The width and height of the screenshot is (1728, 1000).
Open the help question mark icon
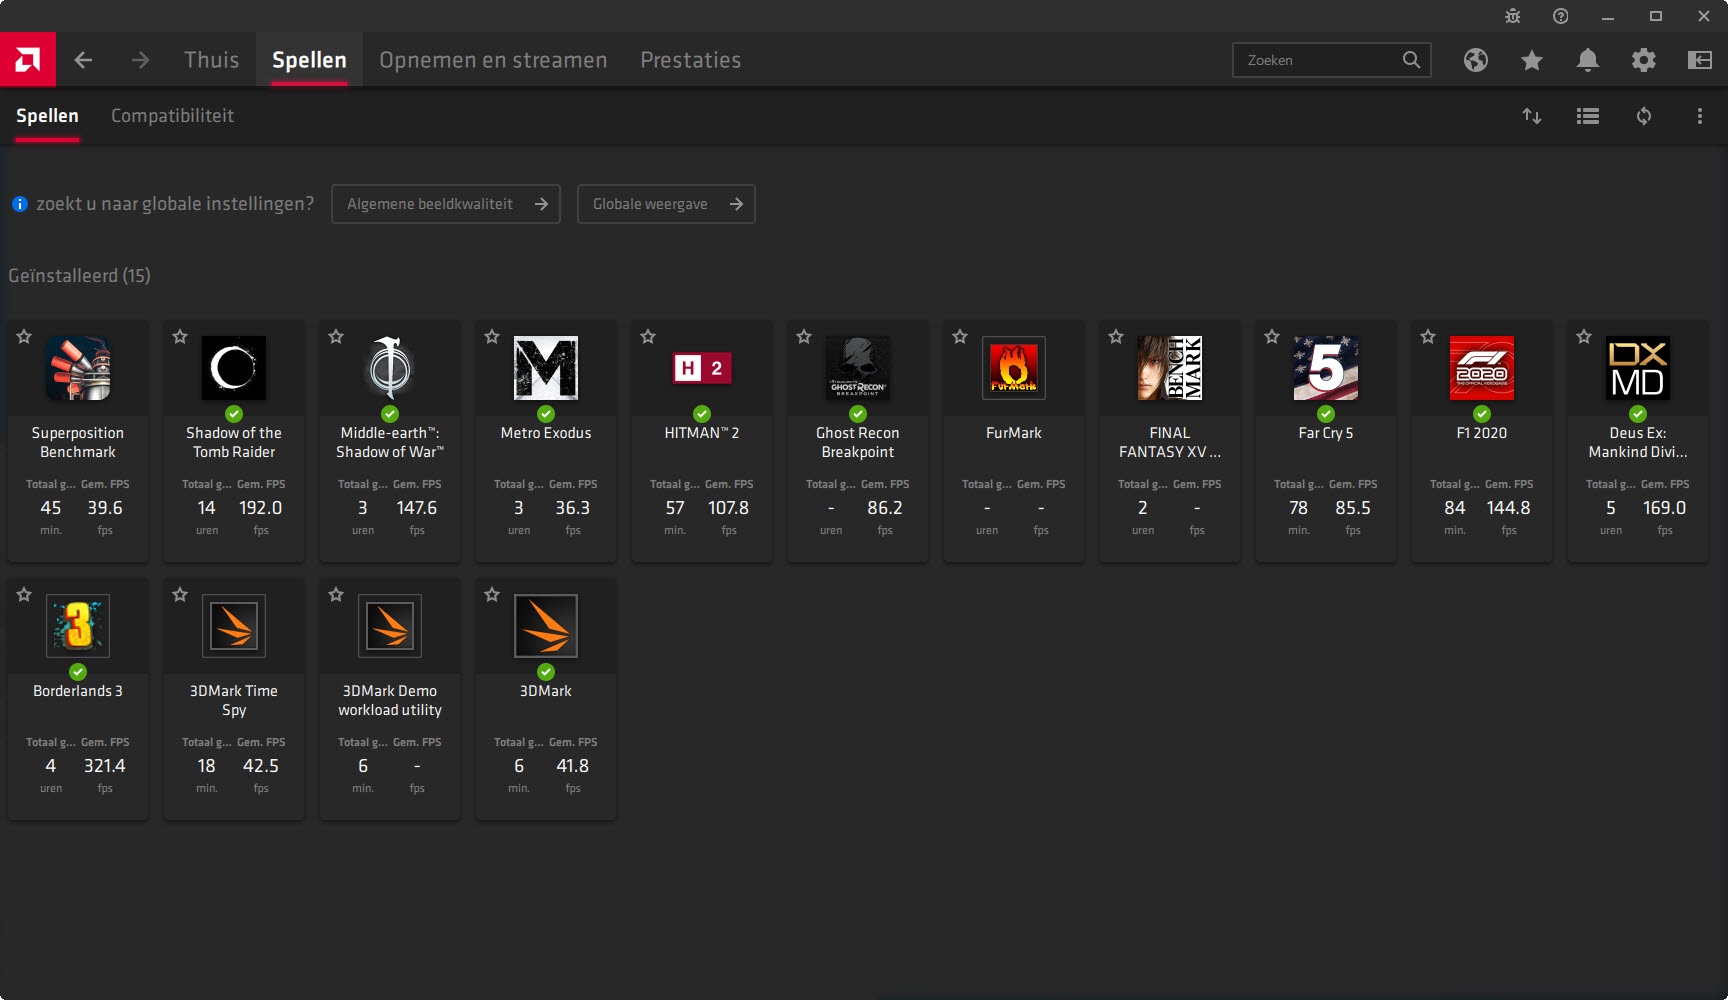pos(1561,16)
